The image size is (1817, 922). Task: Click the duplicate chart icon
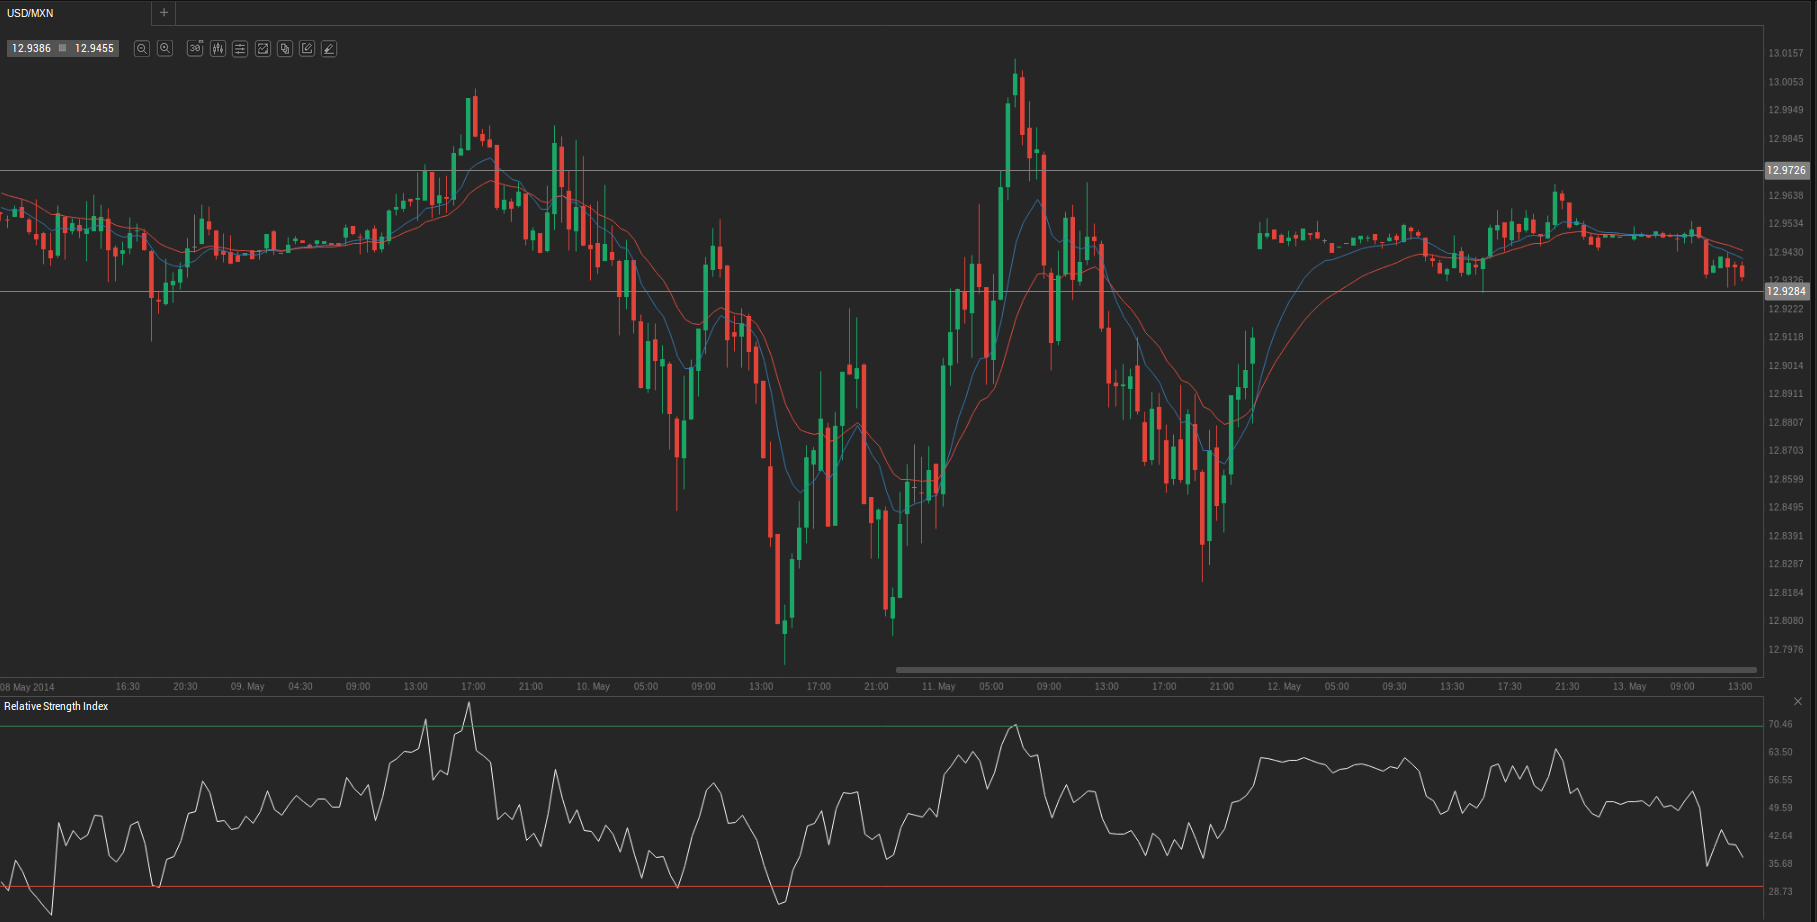click(x=285, y=48)
